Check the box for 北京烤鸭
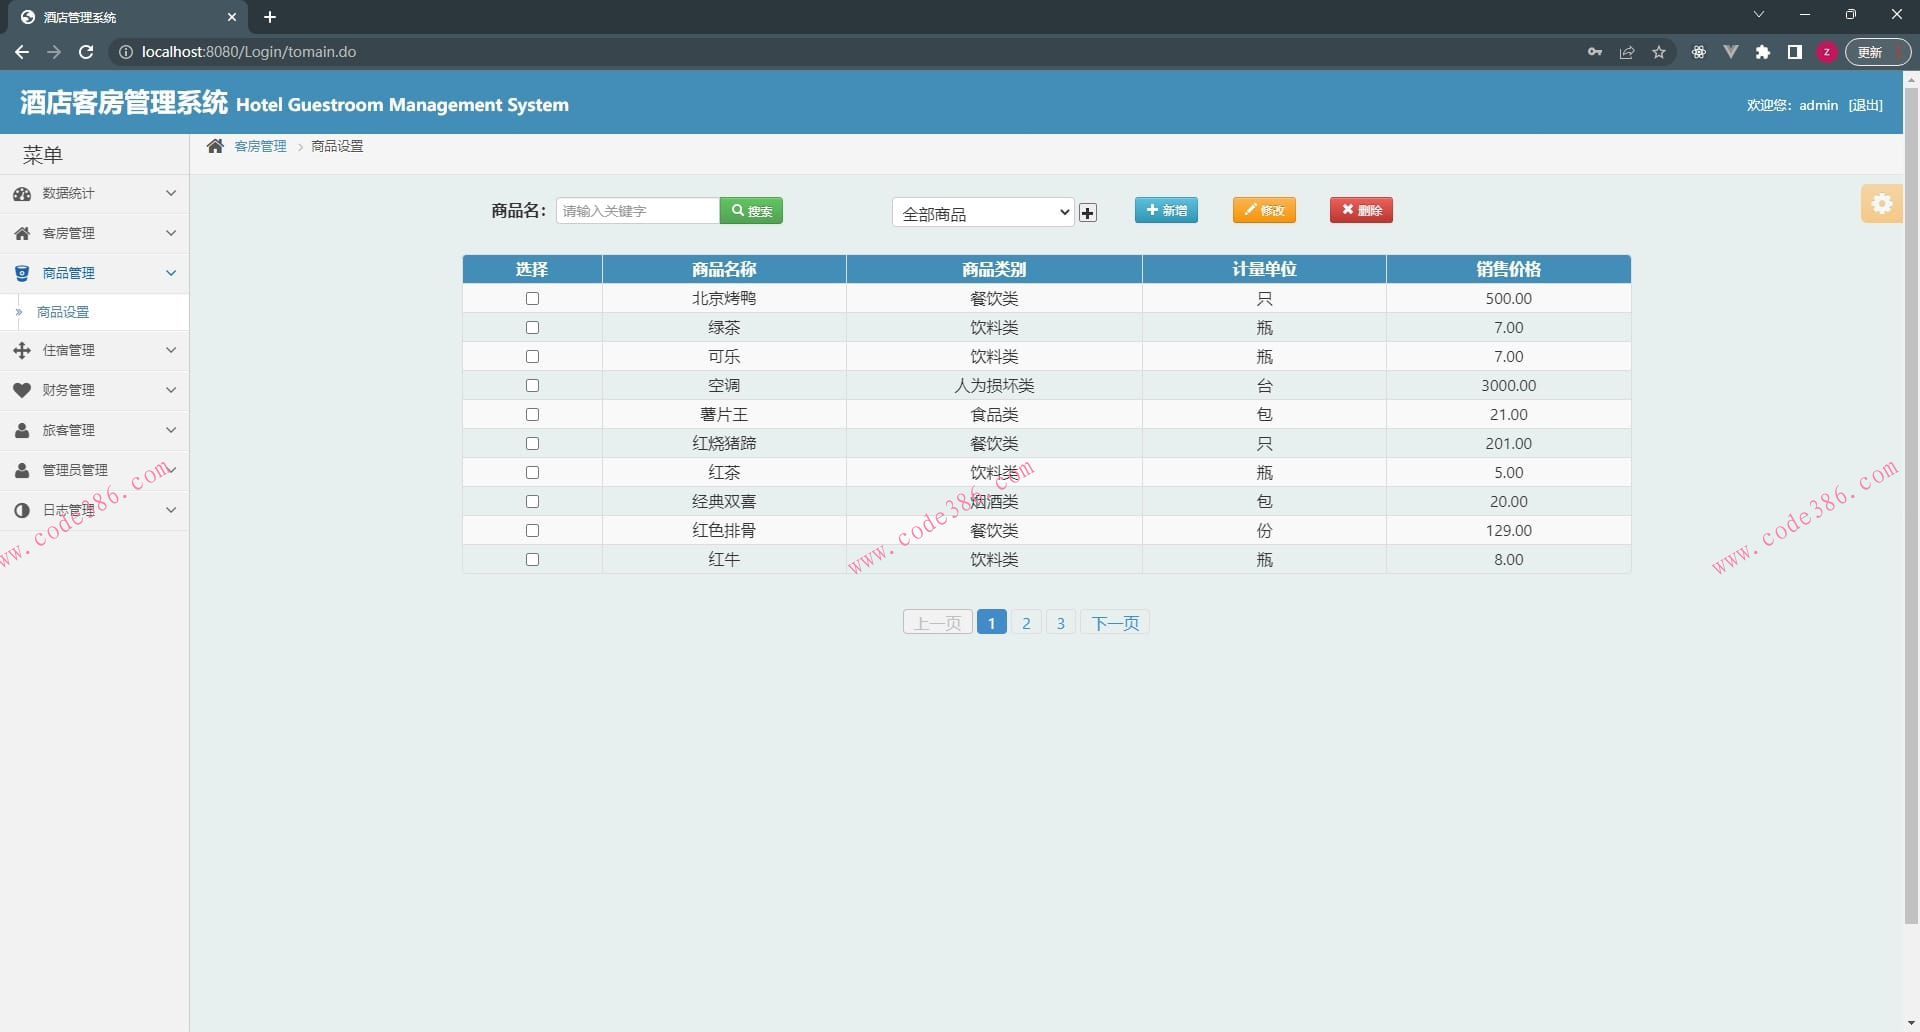The image size is (1920, 1032). tap(532, 299)
